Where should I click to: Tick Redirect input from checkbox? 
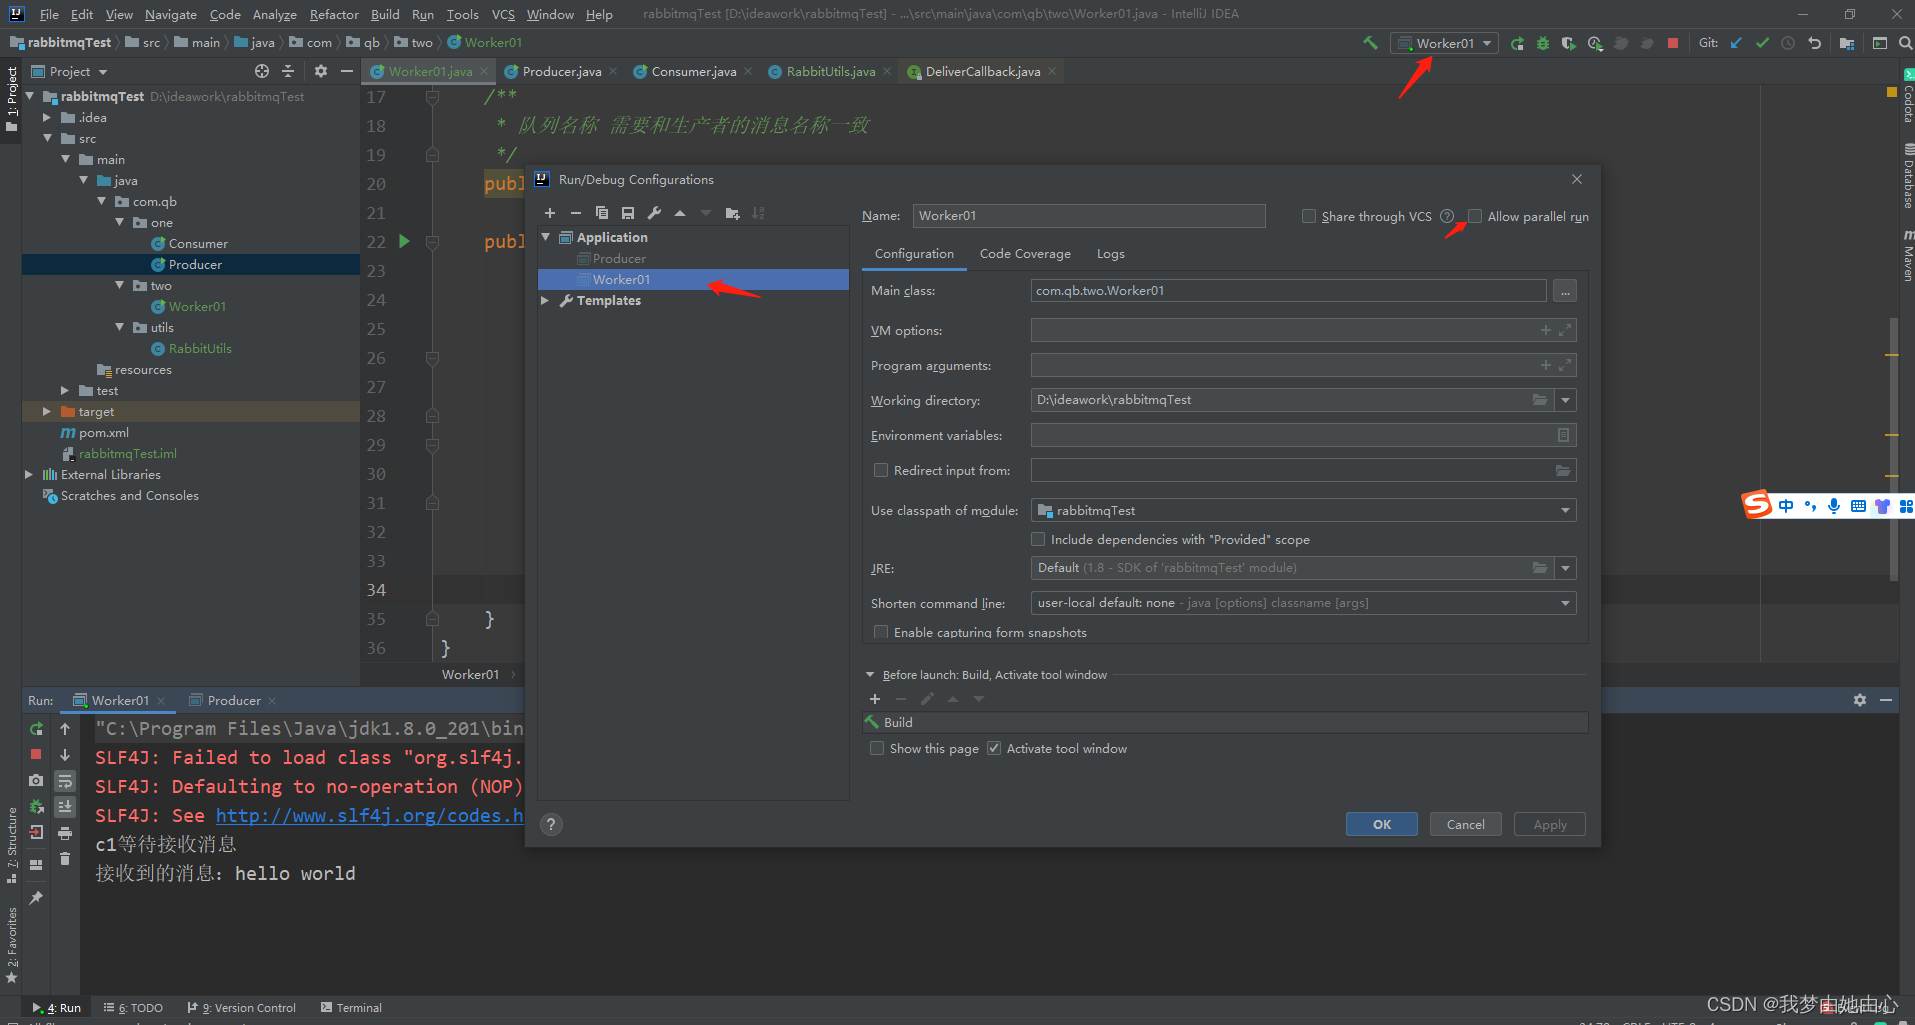(881, 470)
